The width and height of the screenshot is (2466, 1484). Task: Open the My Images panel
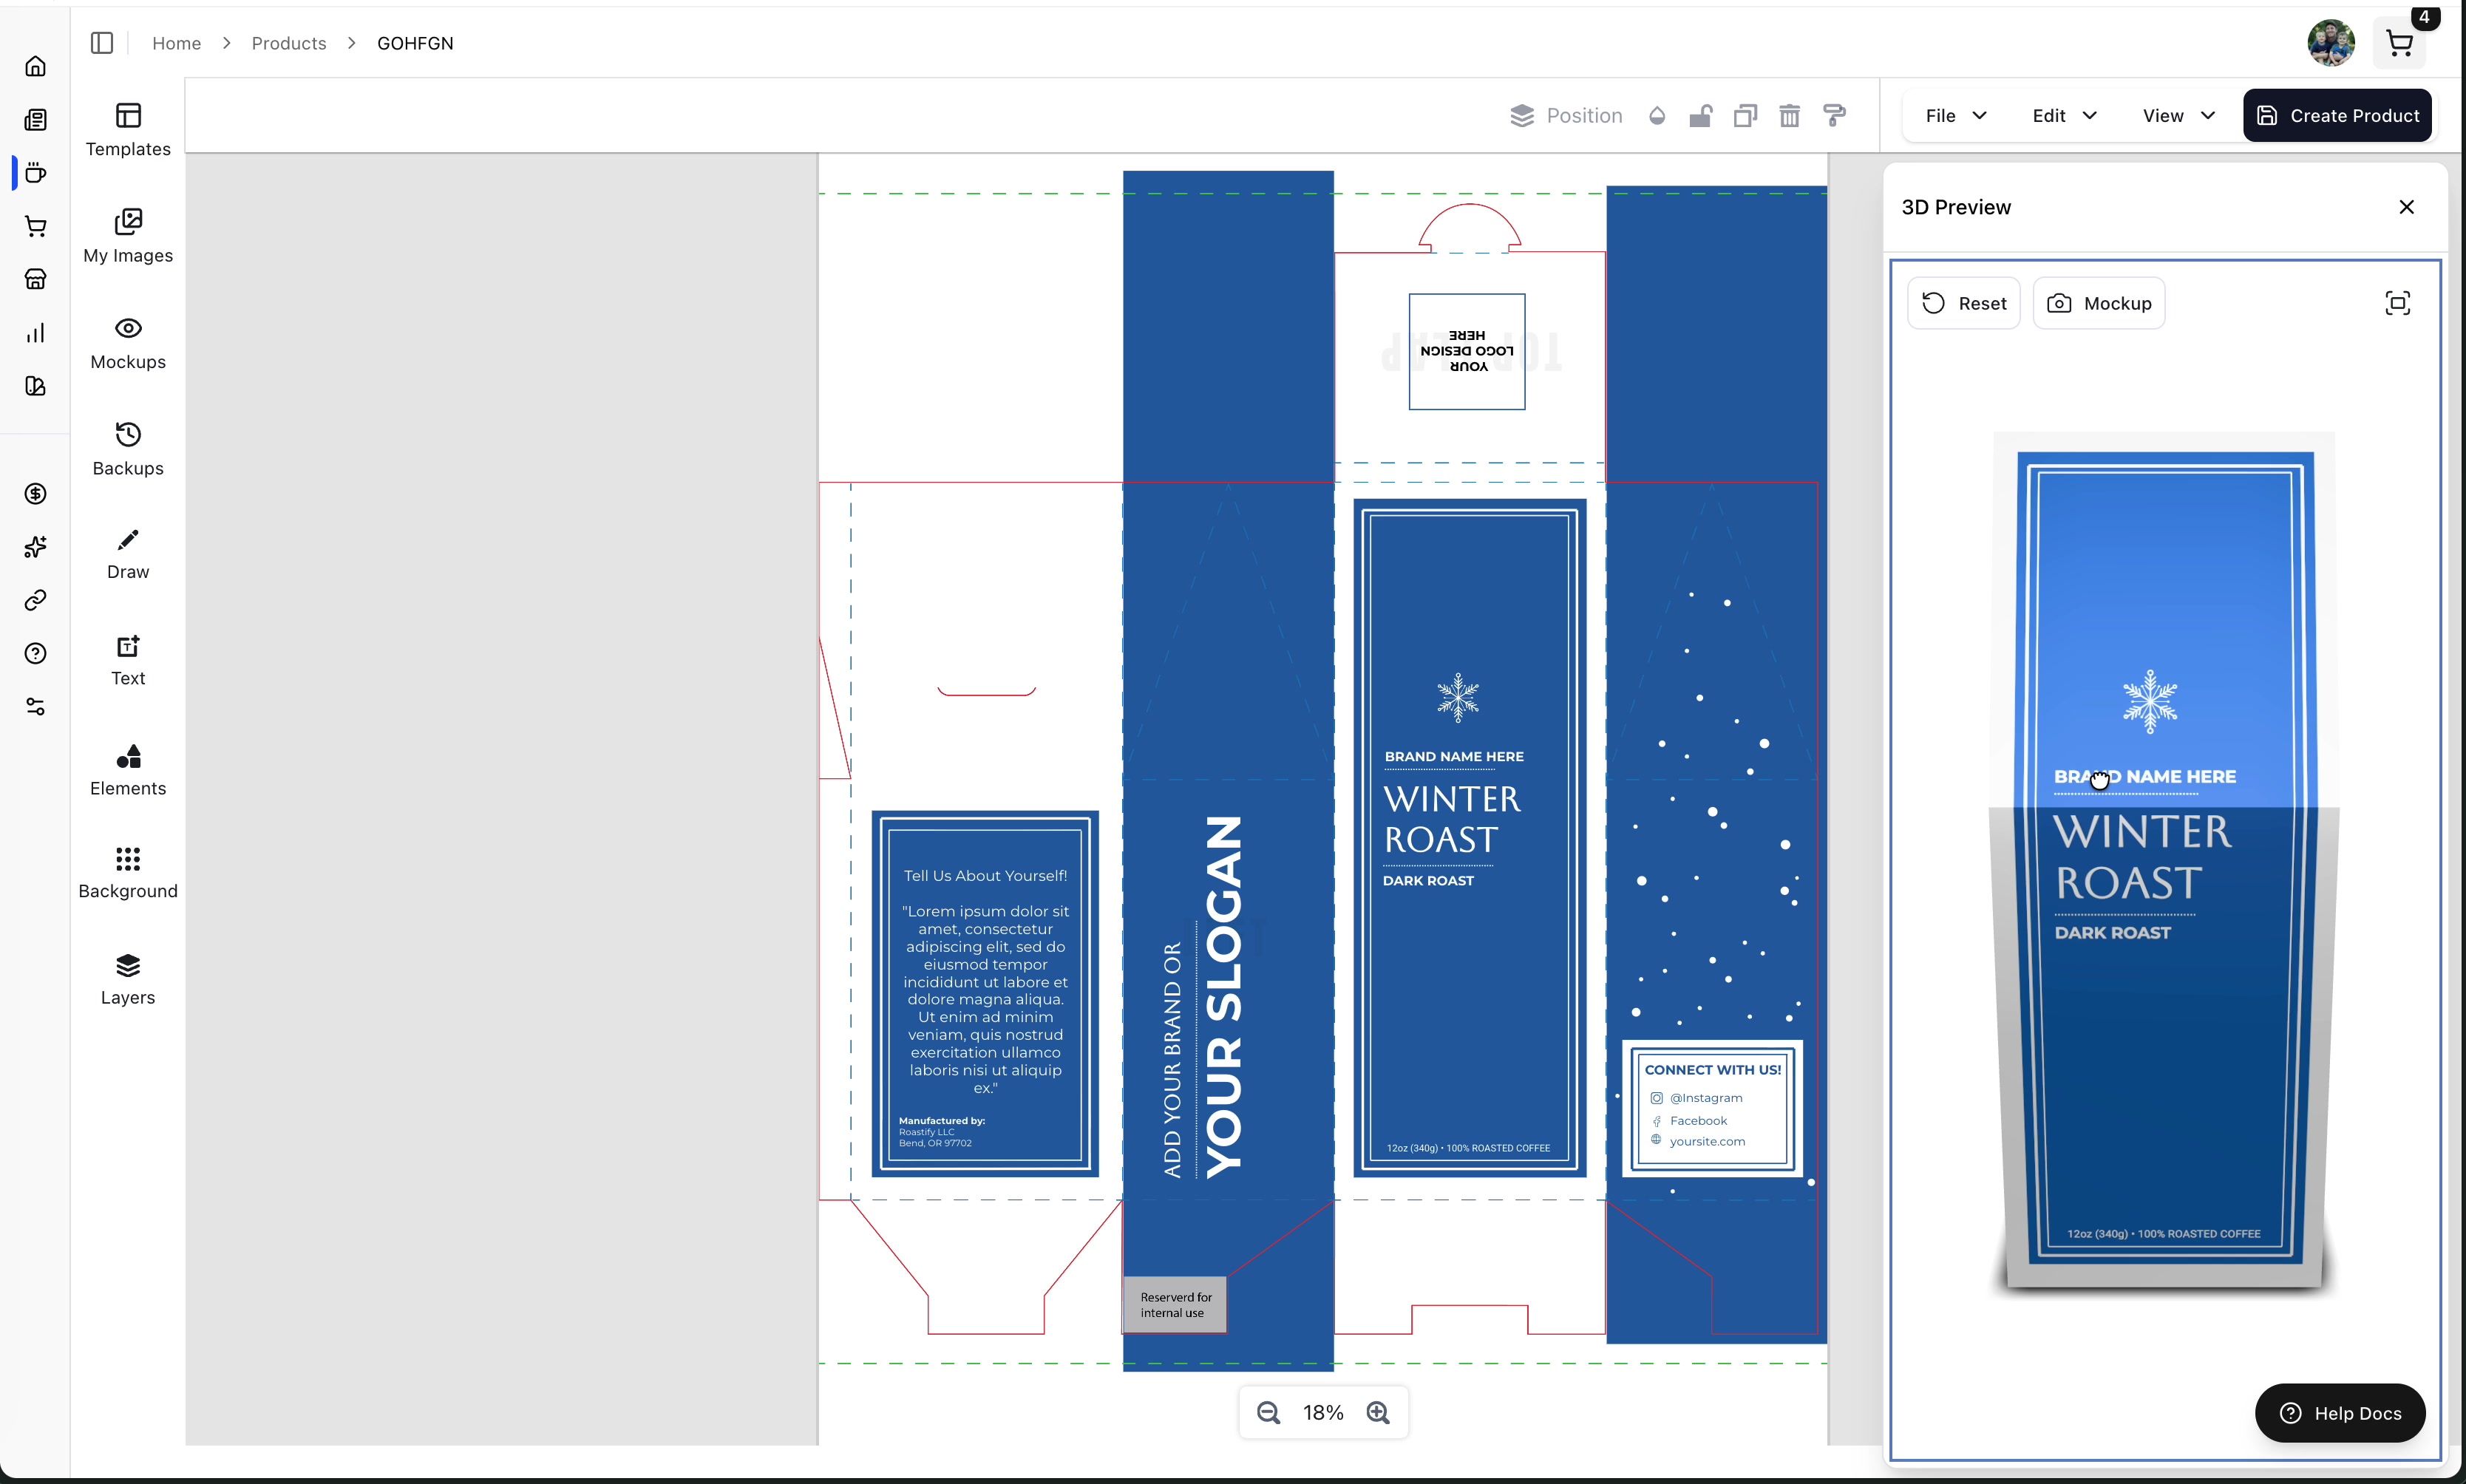tap(128, 236)
